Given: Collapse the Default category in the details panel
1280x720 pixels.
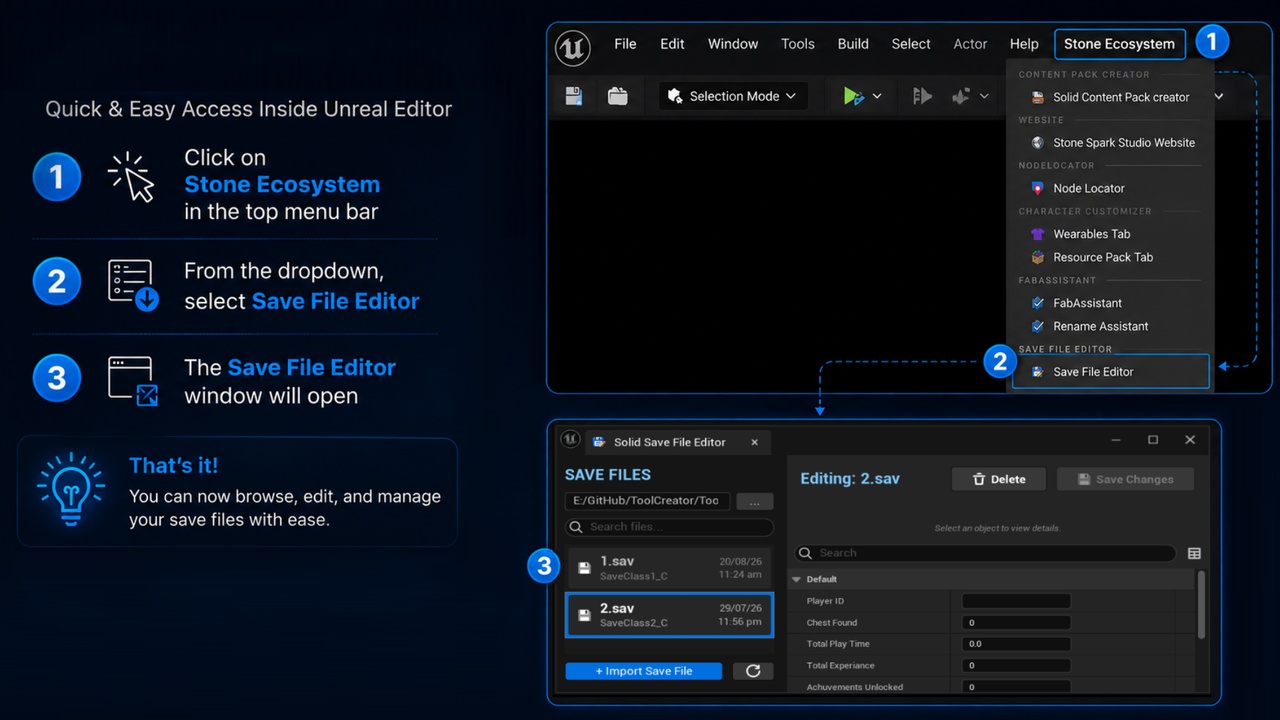Looking at the screenshot, I should coord(797,579).
